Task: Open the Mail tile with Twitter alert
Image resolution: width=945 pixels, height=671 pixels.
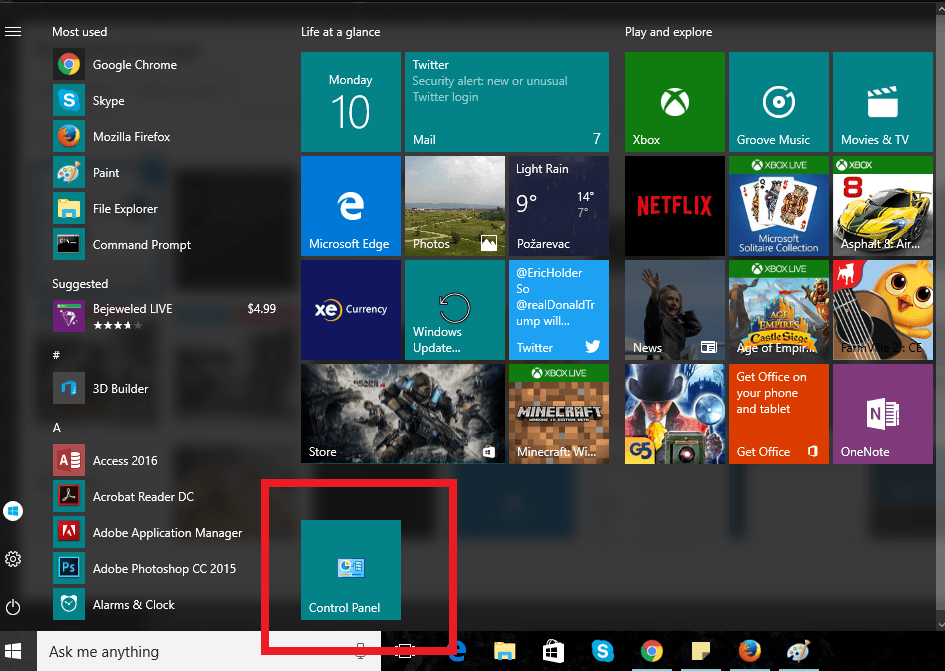Action: (507, 101)
